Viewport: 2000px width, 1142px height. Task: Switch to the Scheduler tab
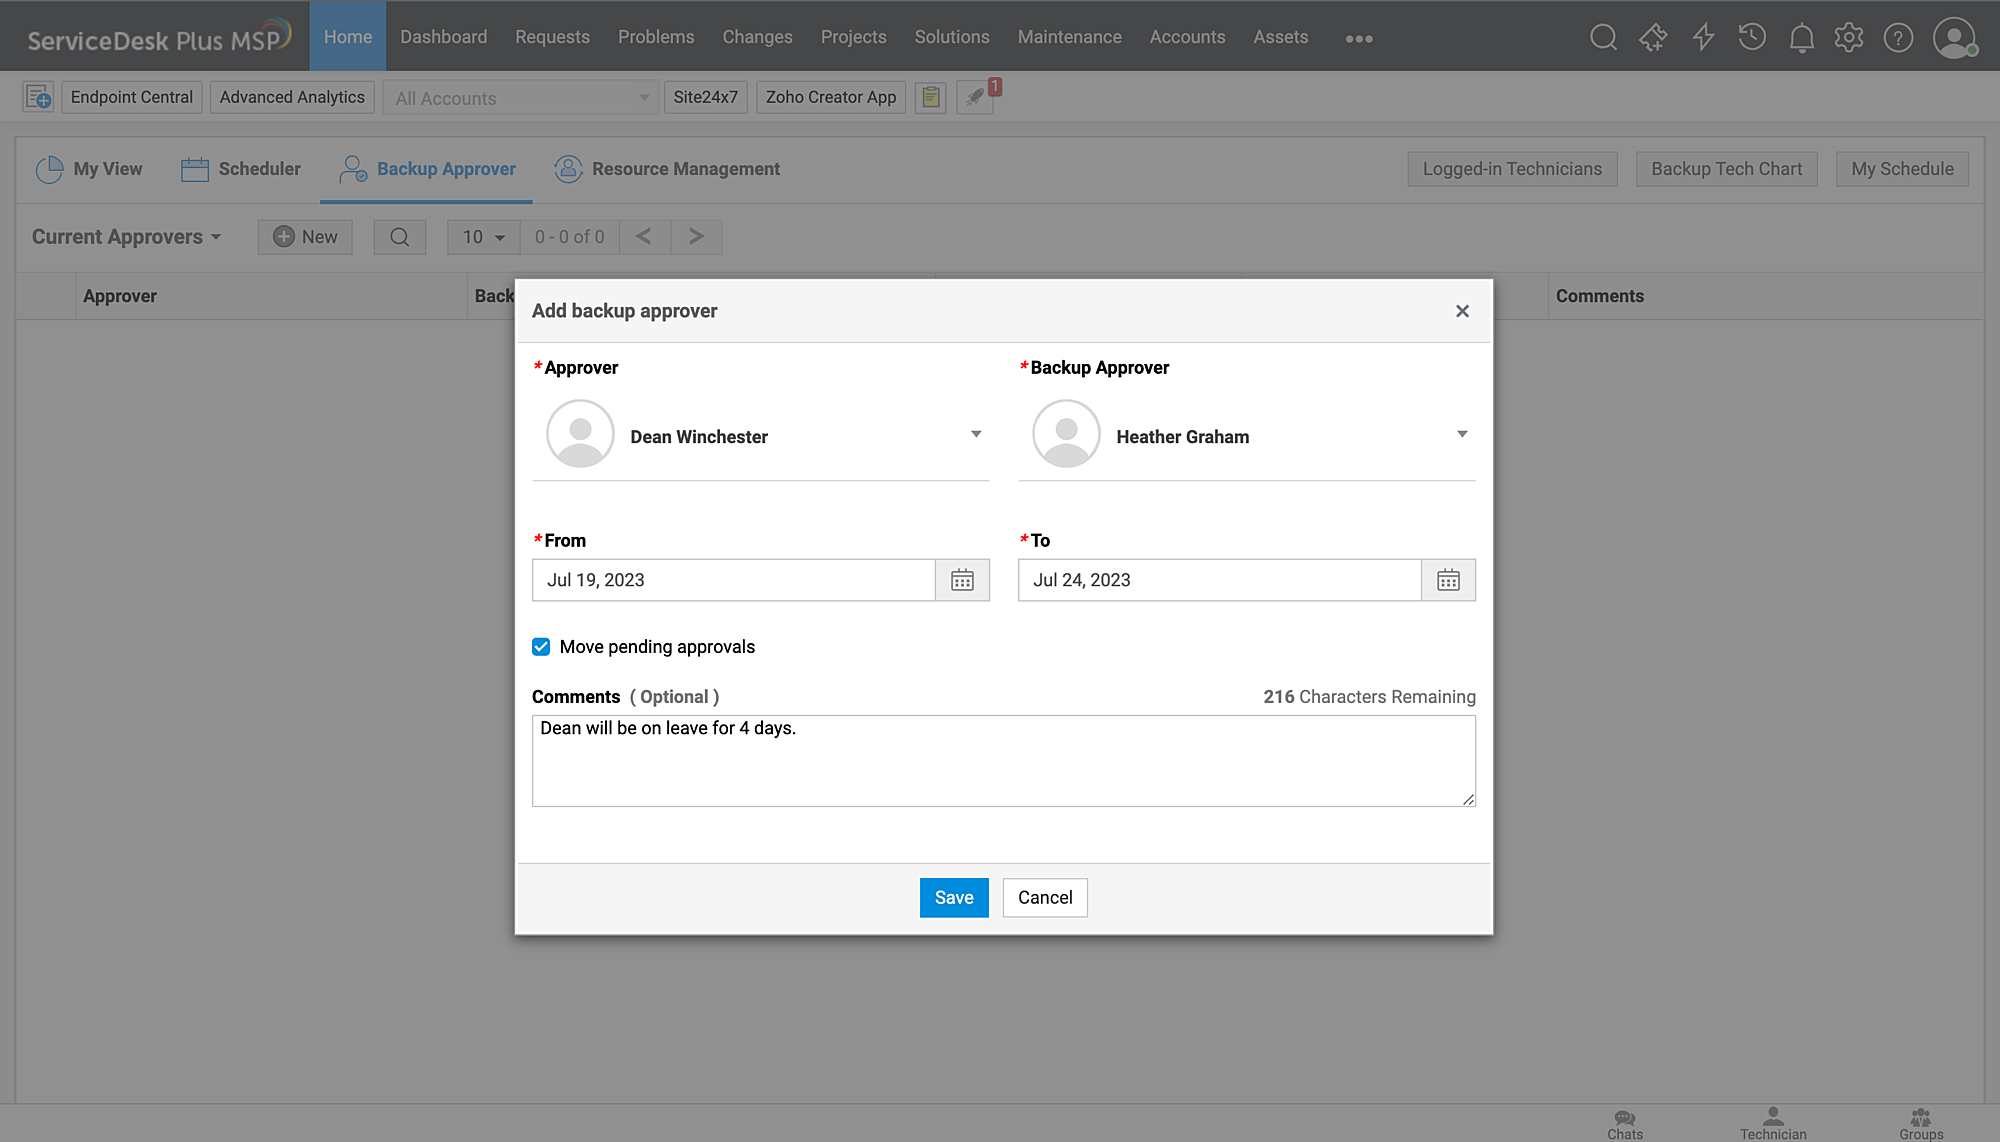(241, 169)
